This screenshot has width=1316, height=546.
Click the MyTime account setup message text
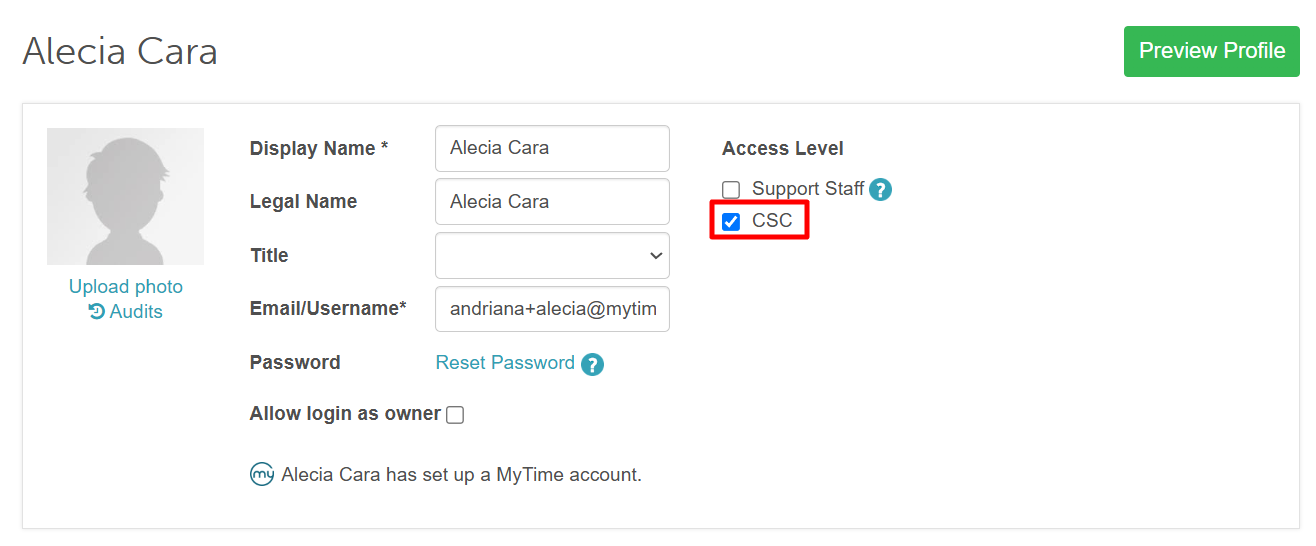coord(462,474)
